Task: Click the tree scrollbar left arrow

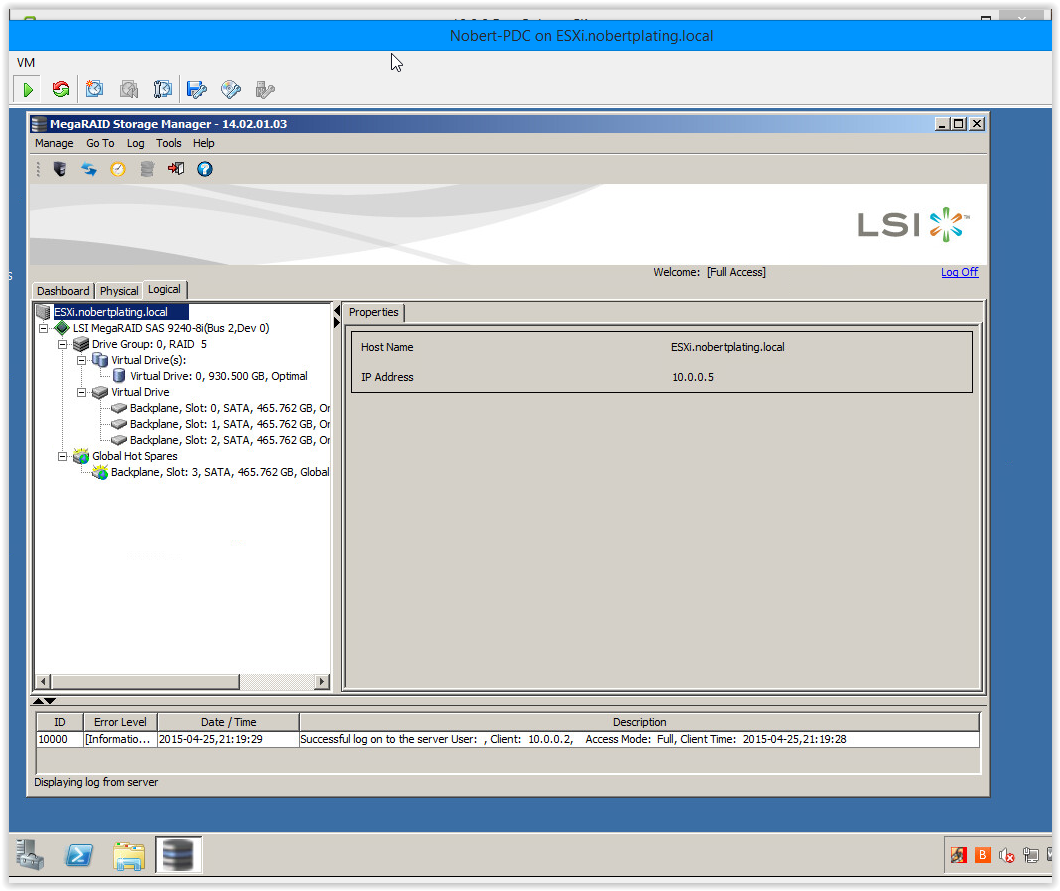Action: [43, 681]
